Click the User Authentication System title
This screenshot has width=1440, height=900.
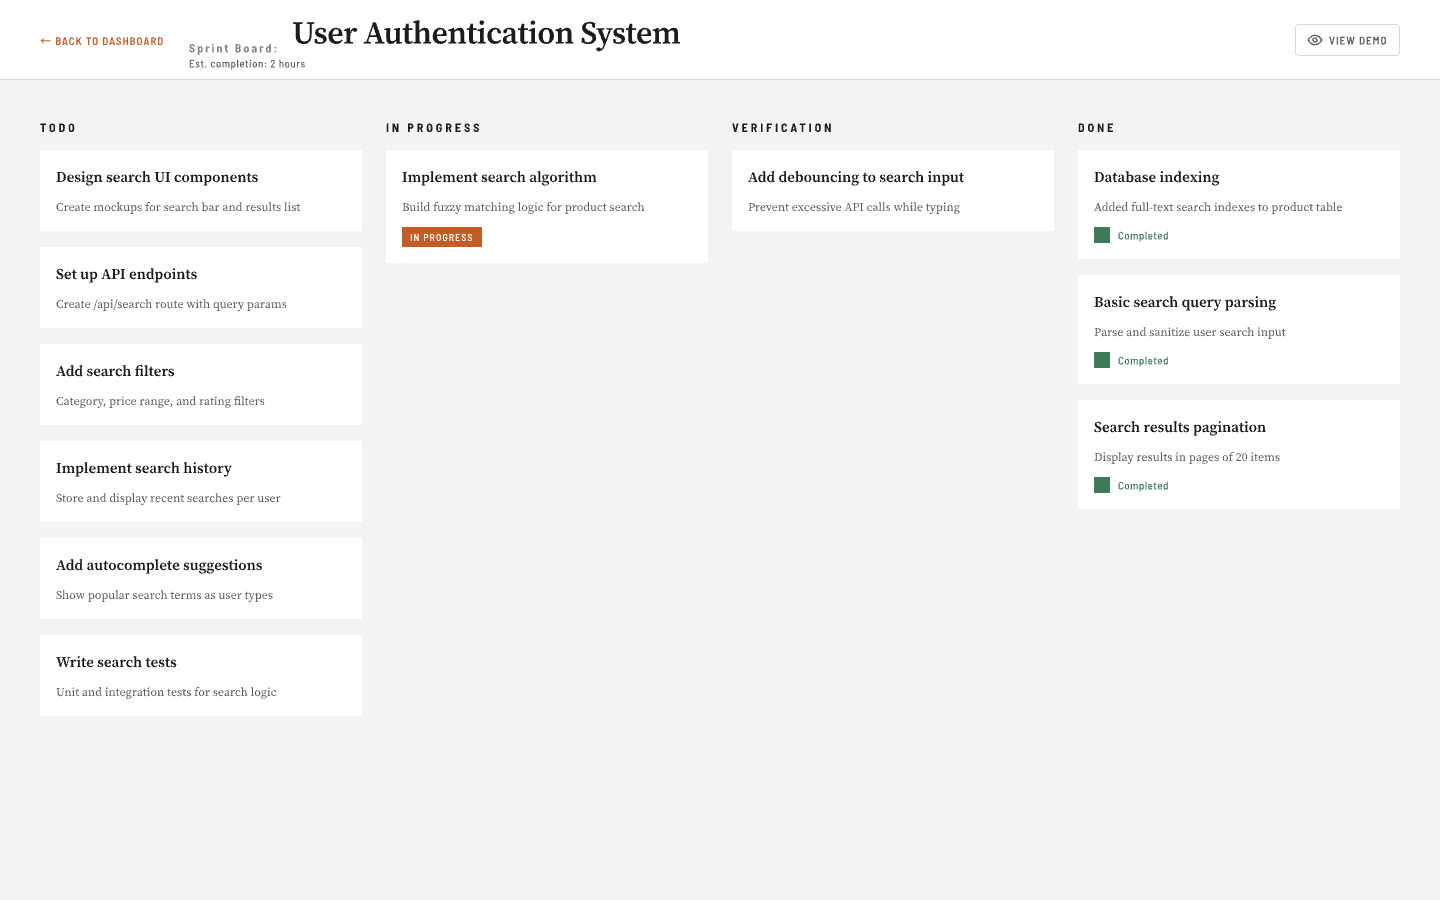click(x=486, y=34)
